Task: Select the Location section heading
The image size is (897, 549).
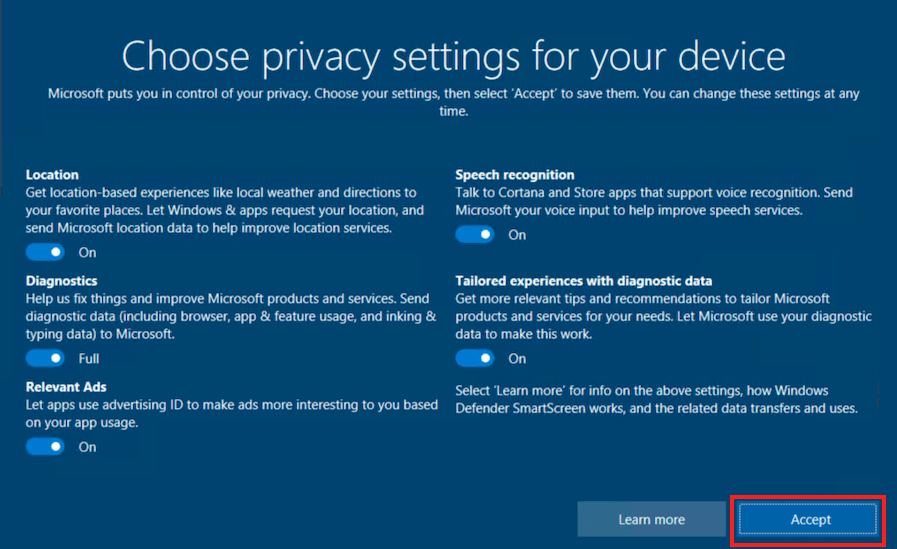Action: [52, 175]
